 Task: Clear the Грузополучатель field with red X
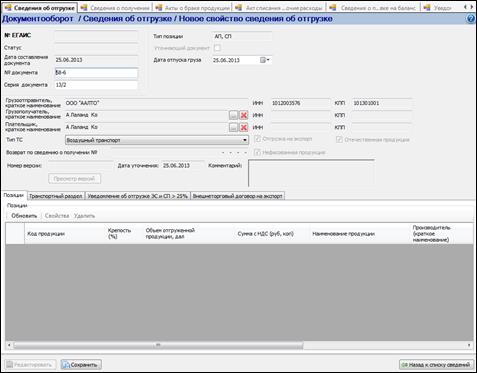point(244,115)
